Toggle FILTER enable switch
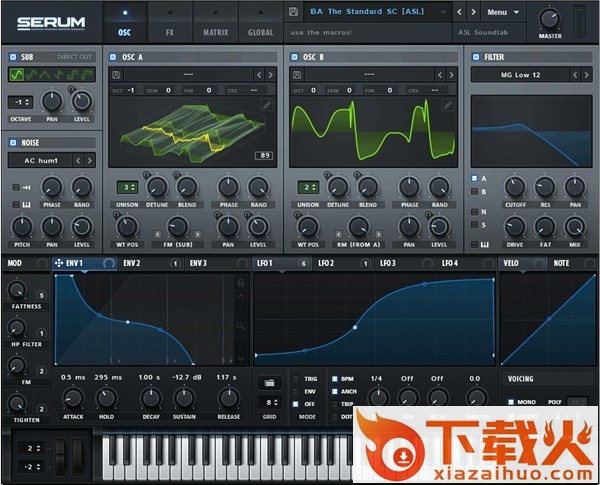The height and width of the screenshot is (485, 600). [476, 57]
